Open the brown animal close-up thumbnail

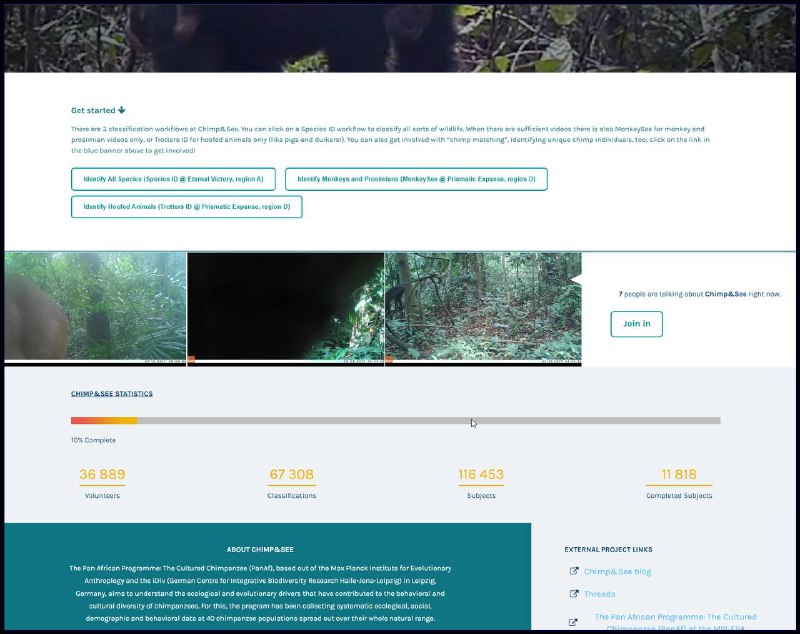(x=95, y=309)
